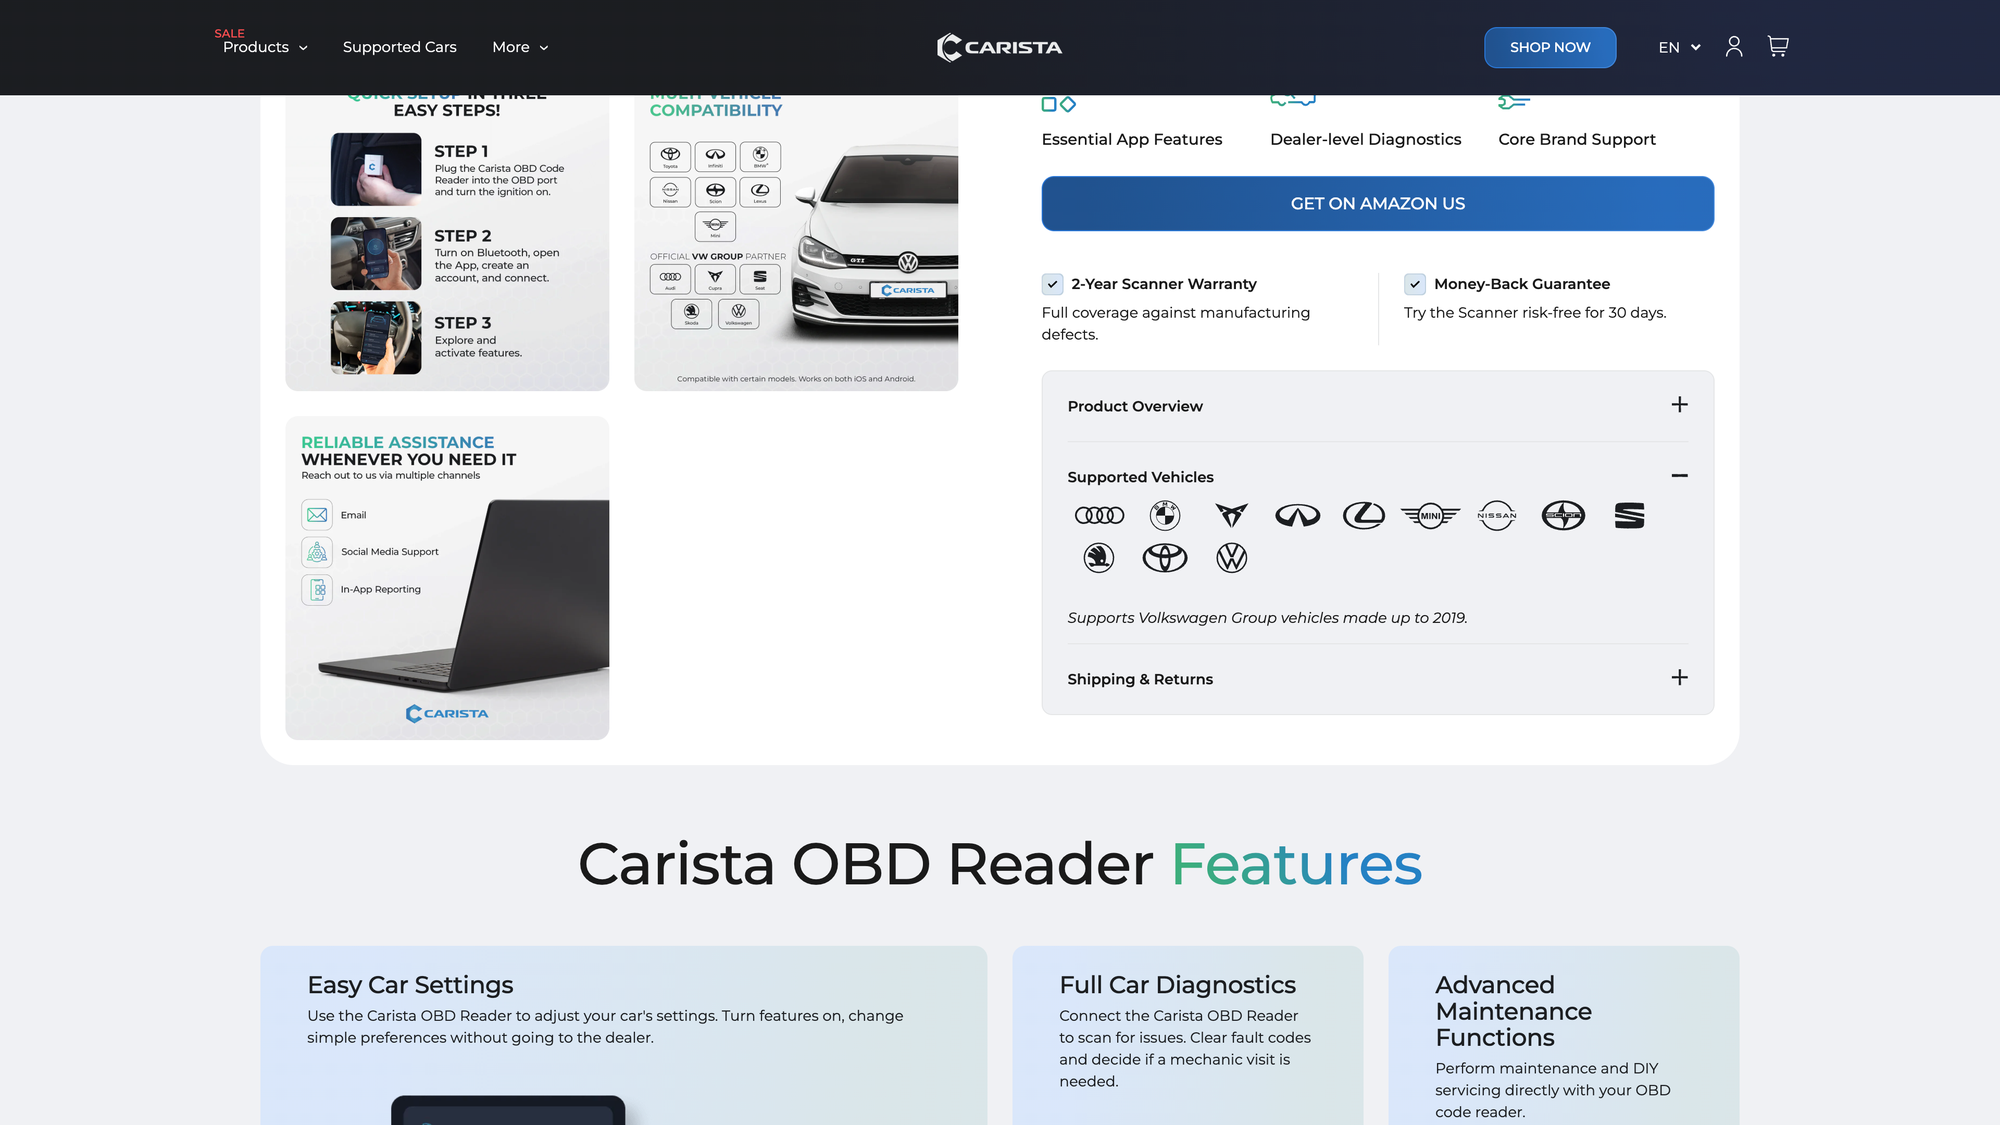Select the BMW logo under Supported Vehicles
Screen dimensions: 2000x1125
coord(1165,516)
